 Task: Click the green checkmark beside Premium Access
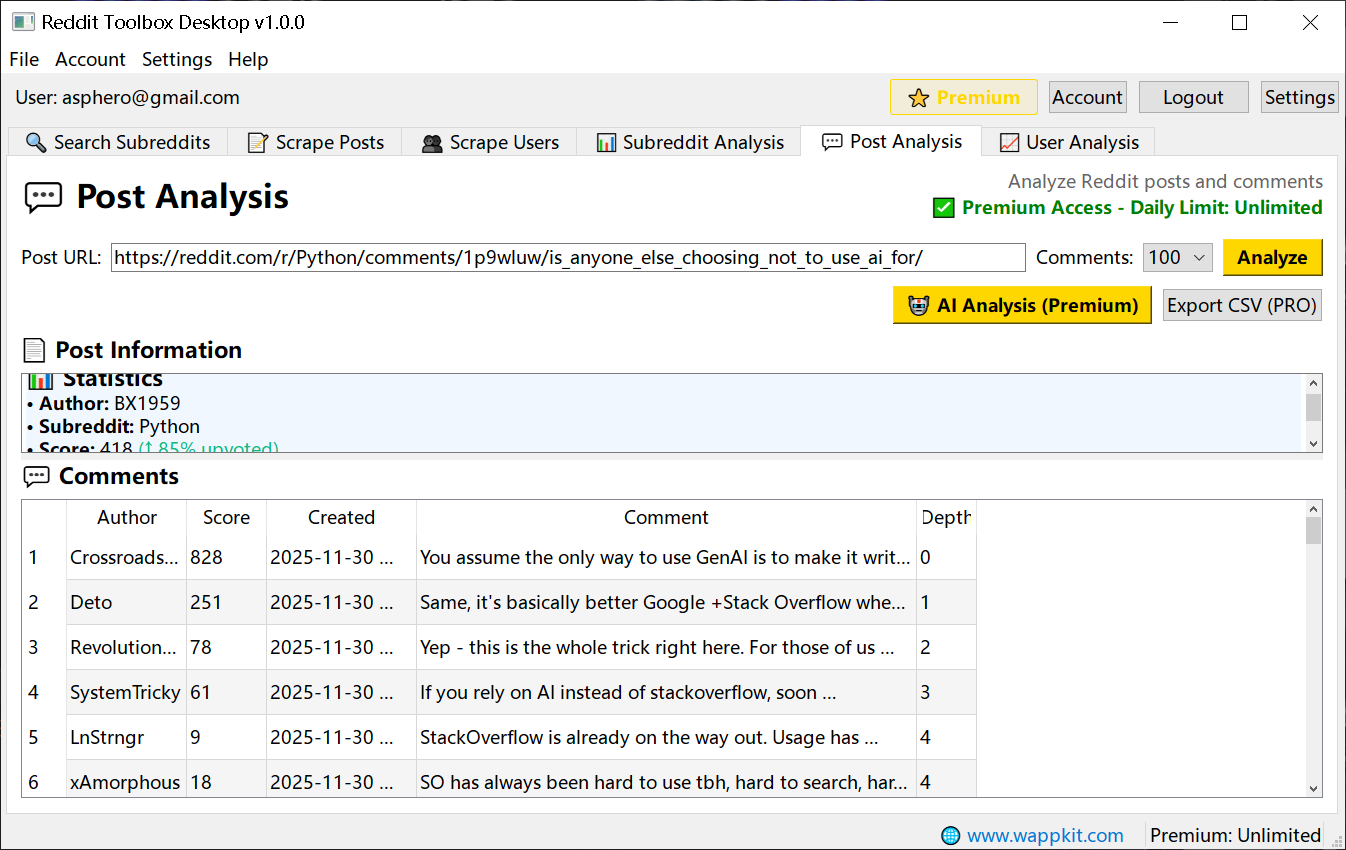[943, 208]
